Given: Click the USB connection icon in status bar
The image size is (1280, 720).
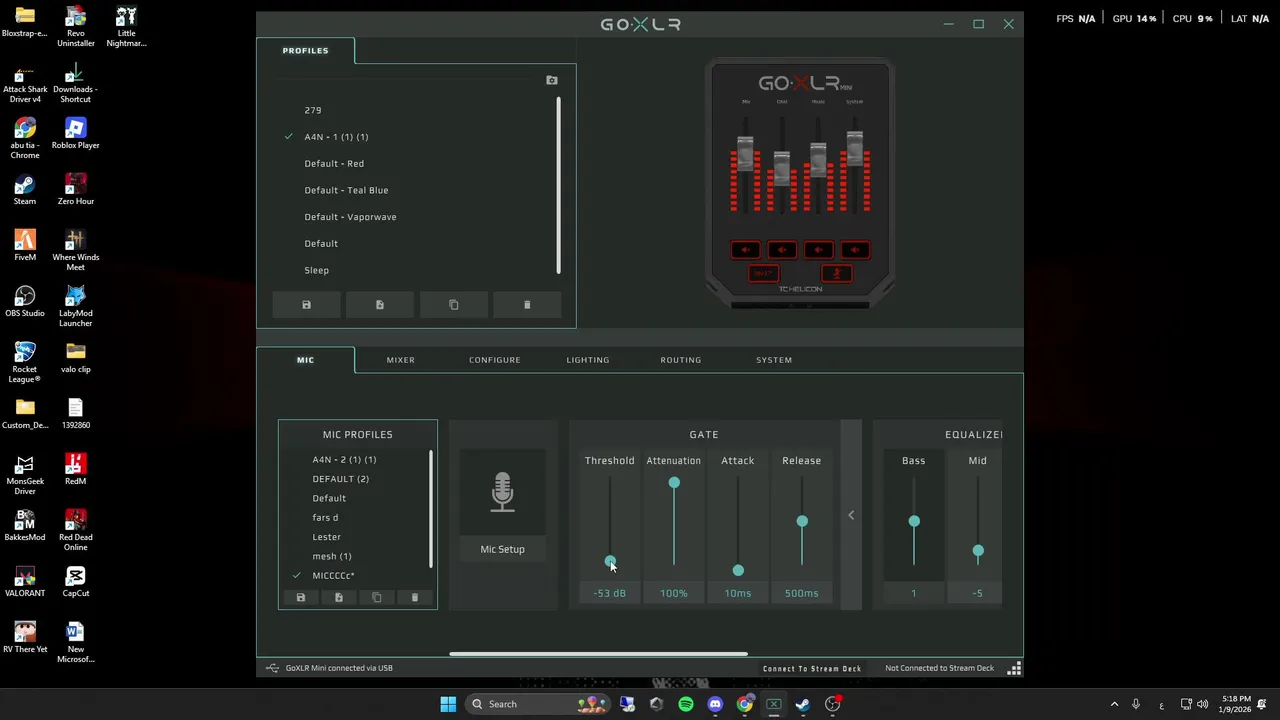Looking at the screenshot, I should [x=272, y=668].
